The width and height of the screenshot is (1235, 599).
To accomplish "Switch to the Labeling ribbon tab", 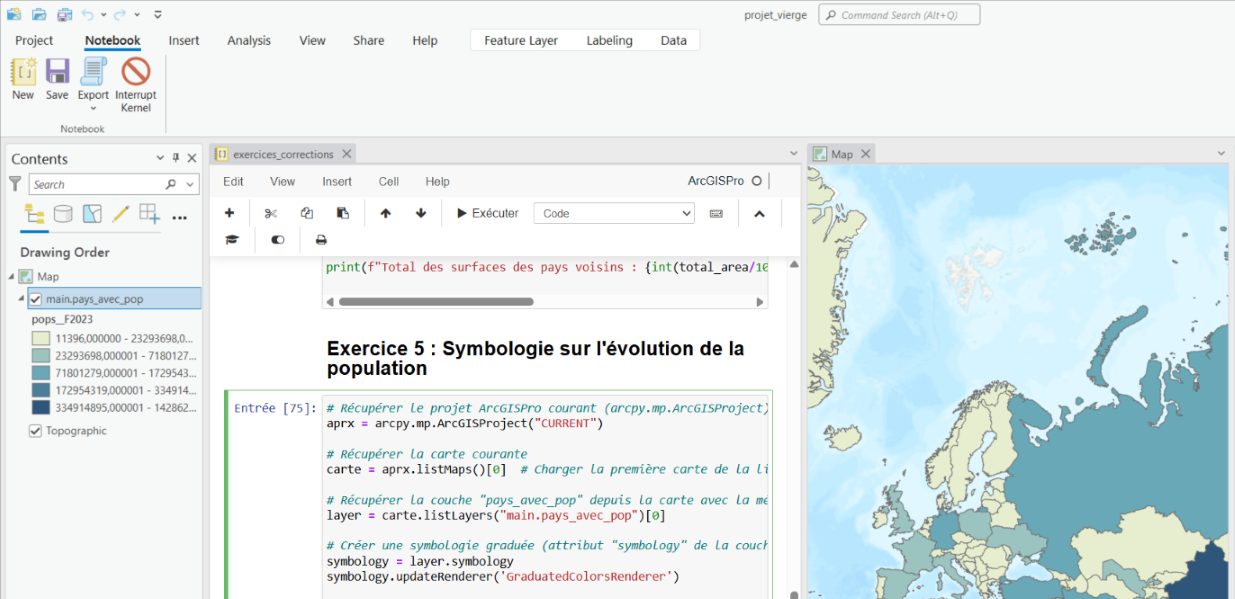I will click(610, 40).
